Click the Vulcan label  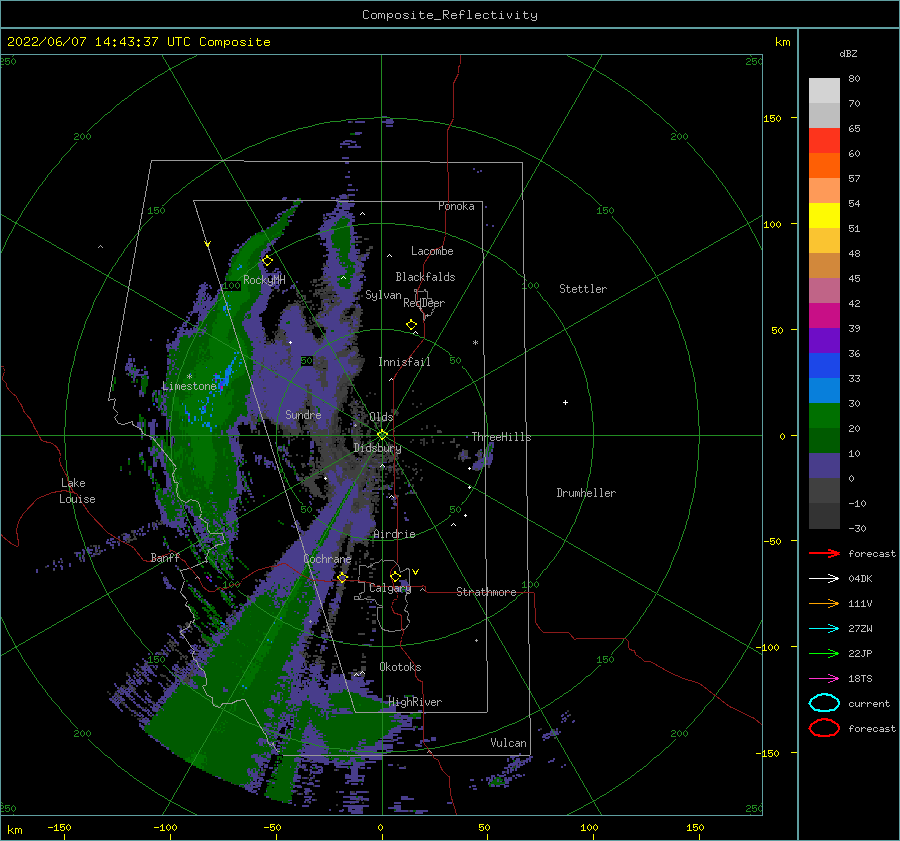[508, 743]
